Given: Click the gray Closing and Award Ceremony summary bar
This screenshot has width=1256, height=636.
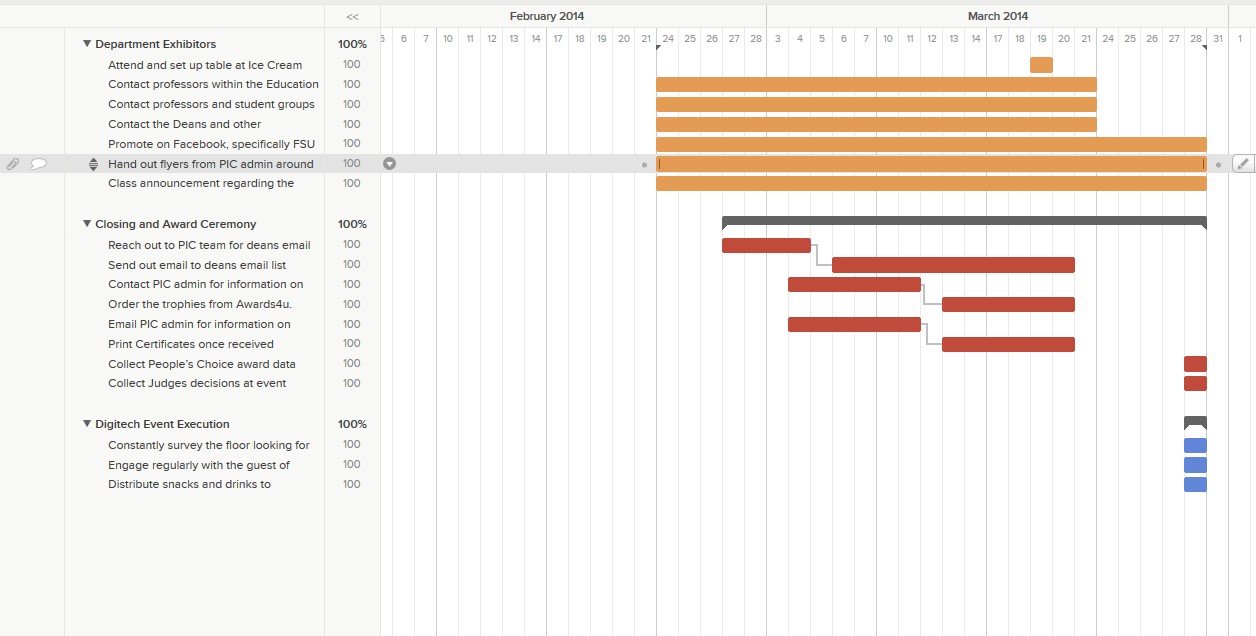Looking at the screenshot, I should point(963,221).
